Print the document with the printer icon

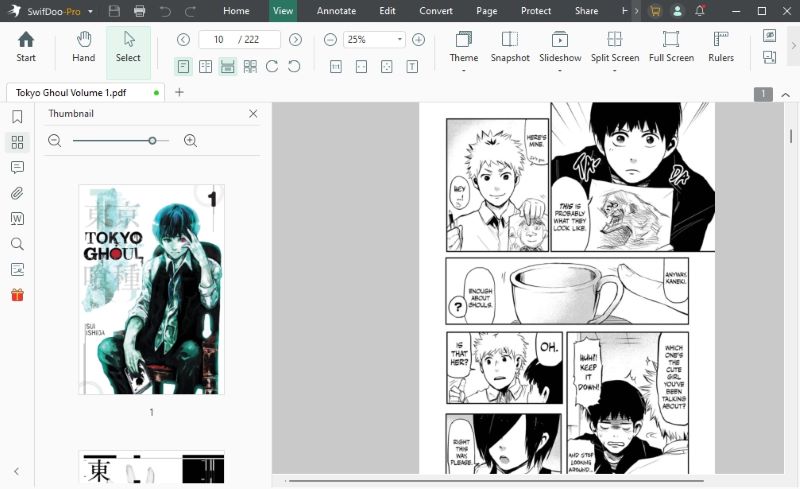point(139,11)
